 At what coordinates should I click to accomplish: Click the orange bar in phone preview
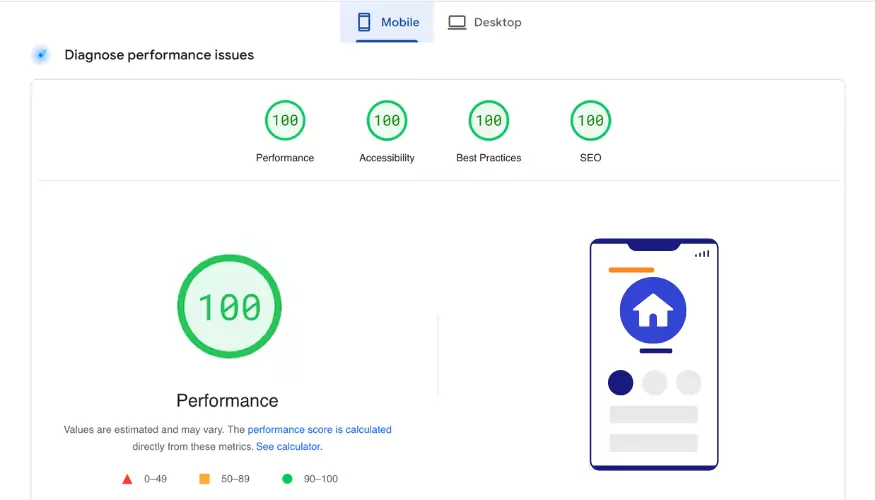[x=631, y=270]
